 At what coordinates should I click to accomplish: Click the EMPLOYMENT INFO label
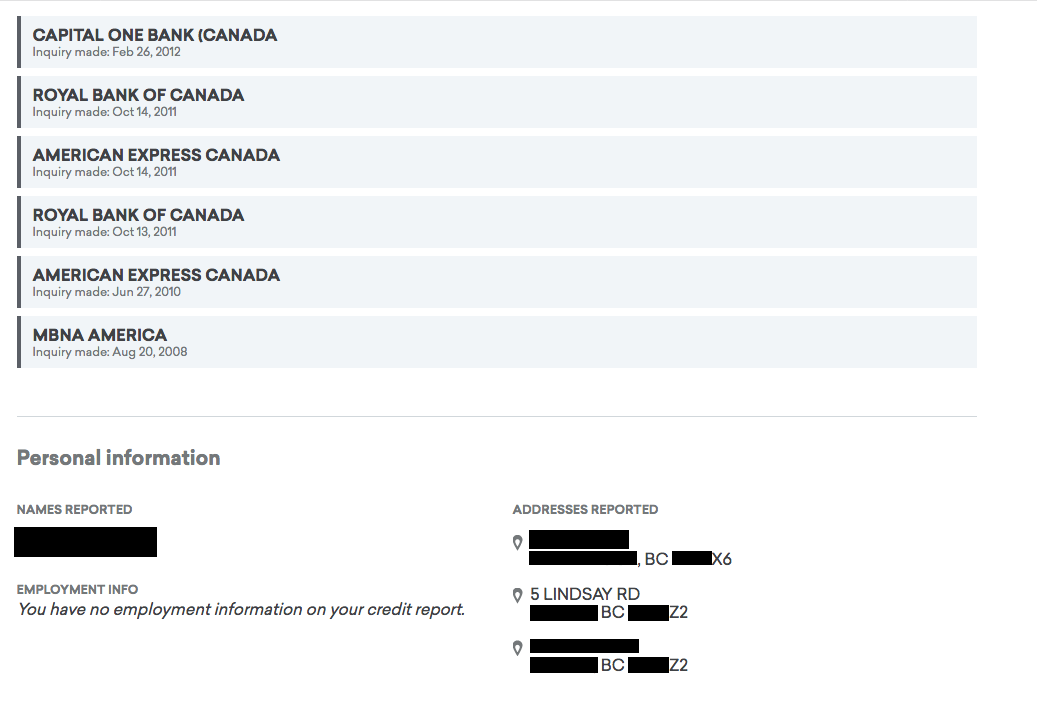click(77, 589)
